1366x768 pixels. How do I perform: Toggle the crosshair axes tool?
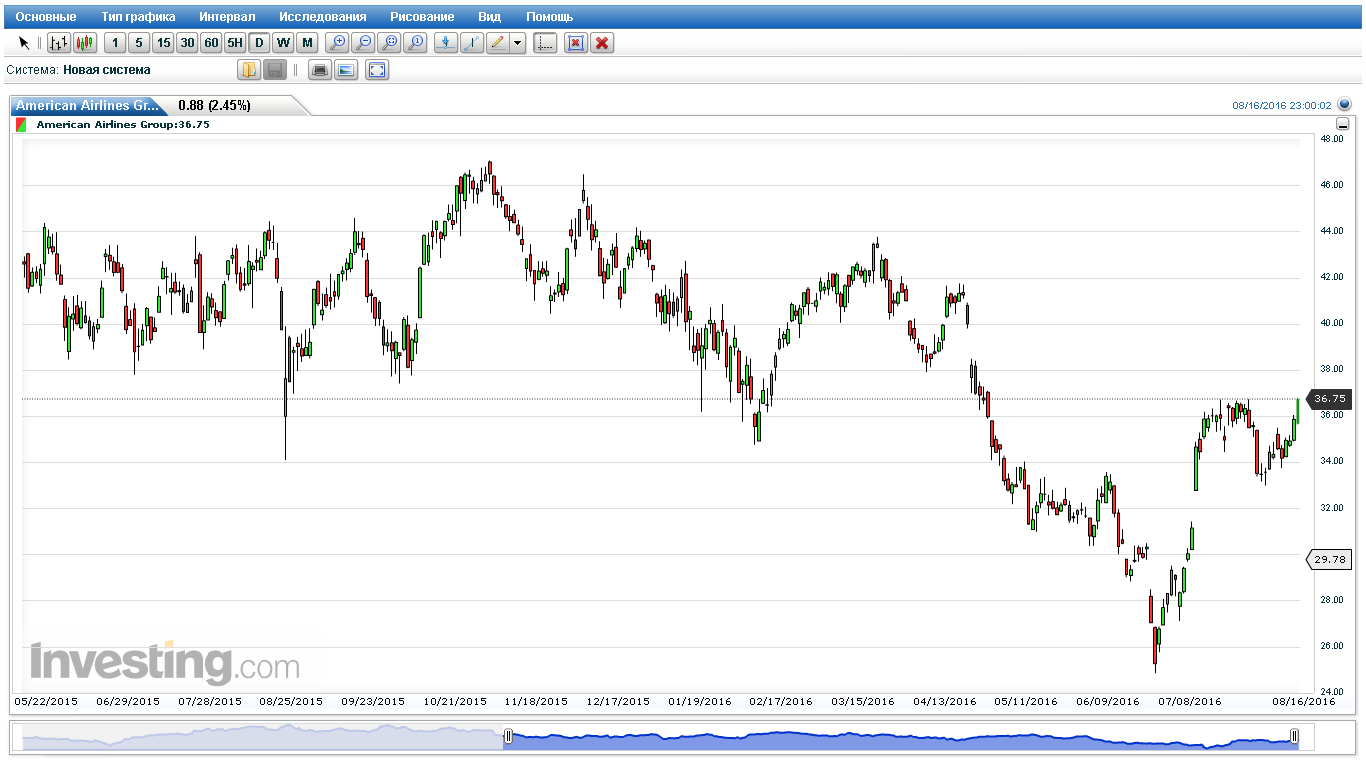[545, 43]
